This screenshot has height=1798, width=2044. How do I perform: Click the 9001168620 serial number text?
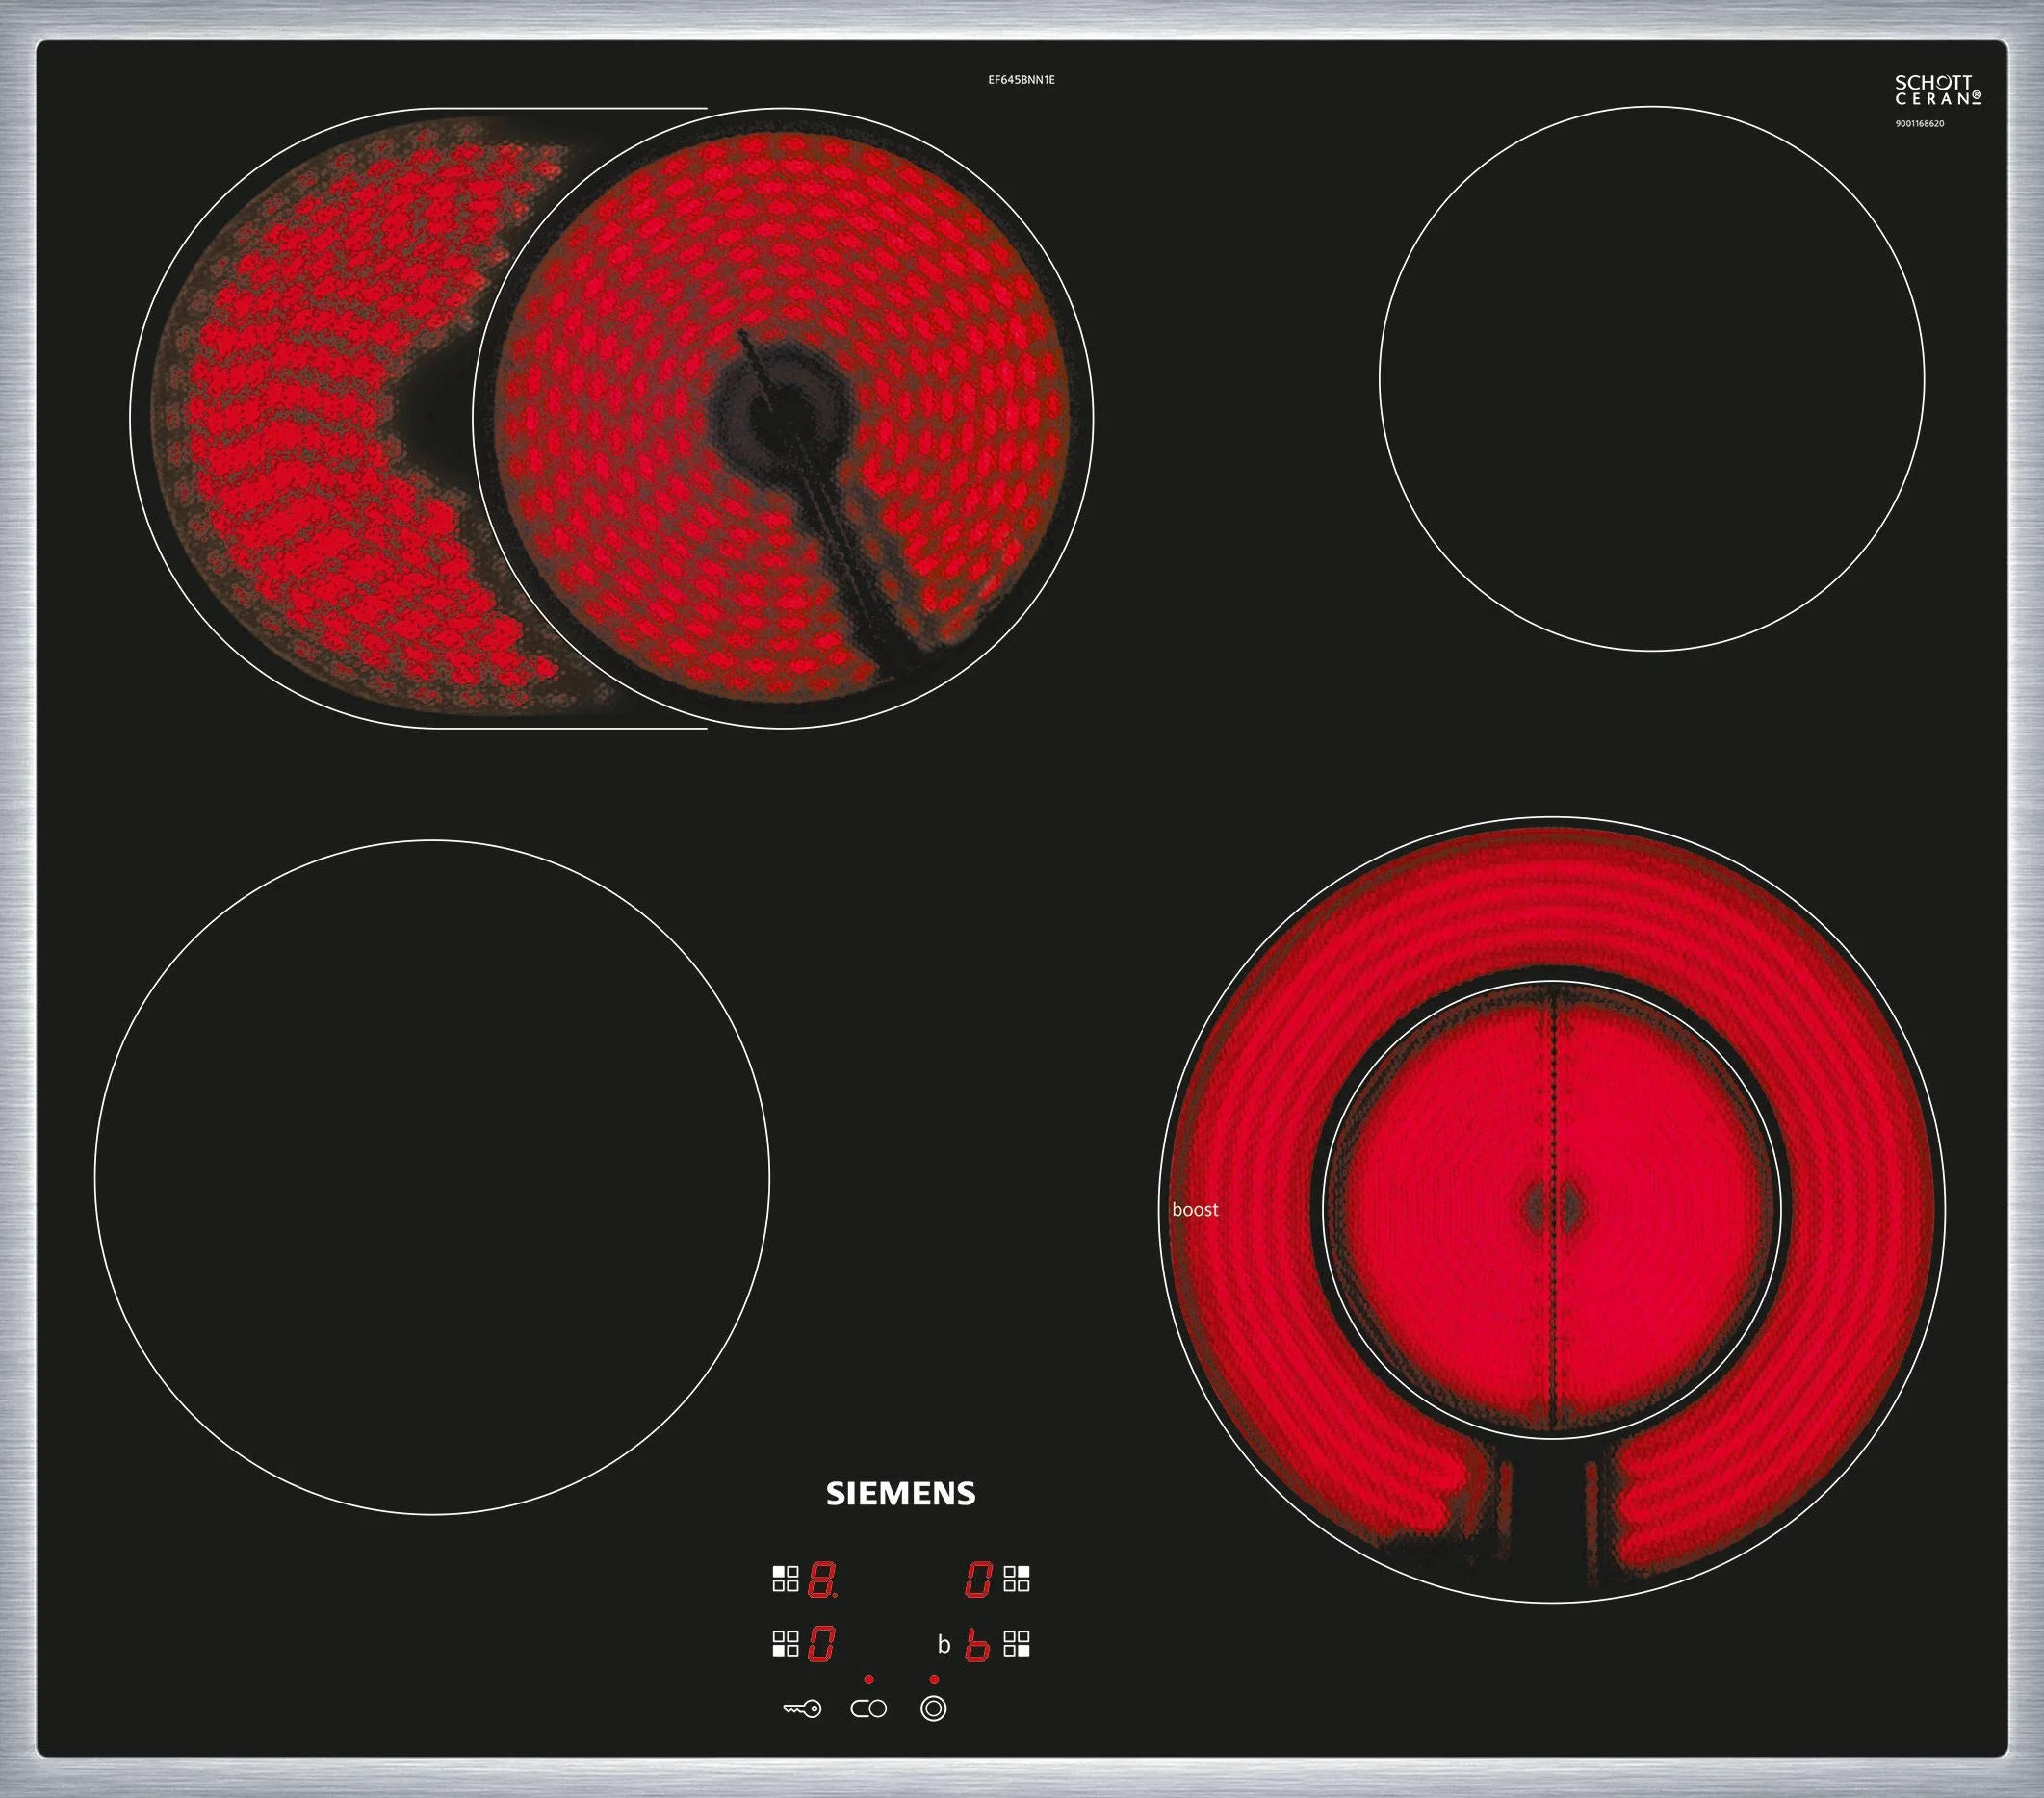point(1919,124)
